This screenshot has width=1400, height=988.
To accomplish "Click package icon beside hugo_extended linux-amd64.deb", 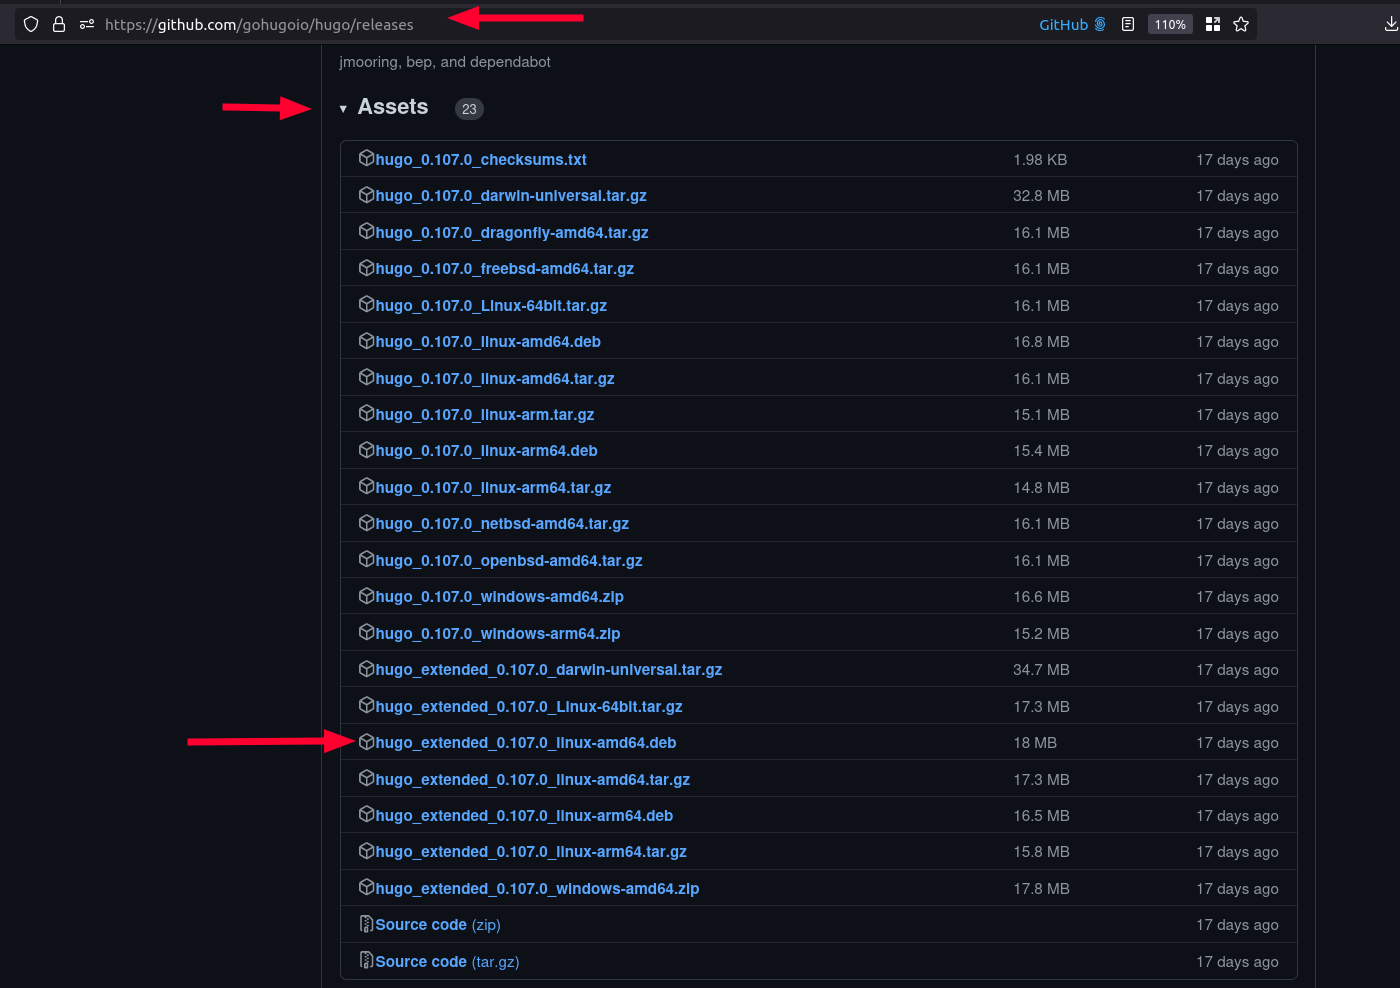I will coord(366,741).
